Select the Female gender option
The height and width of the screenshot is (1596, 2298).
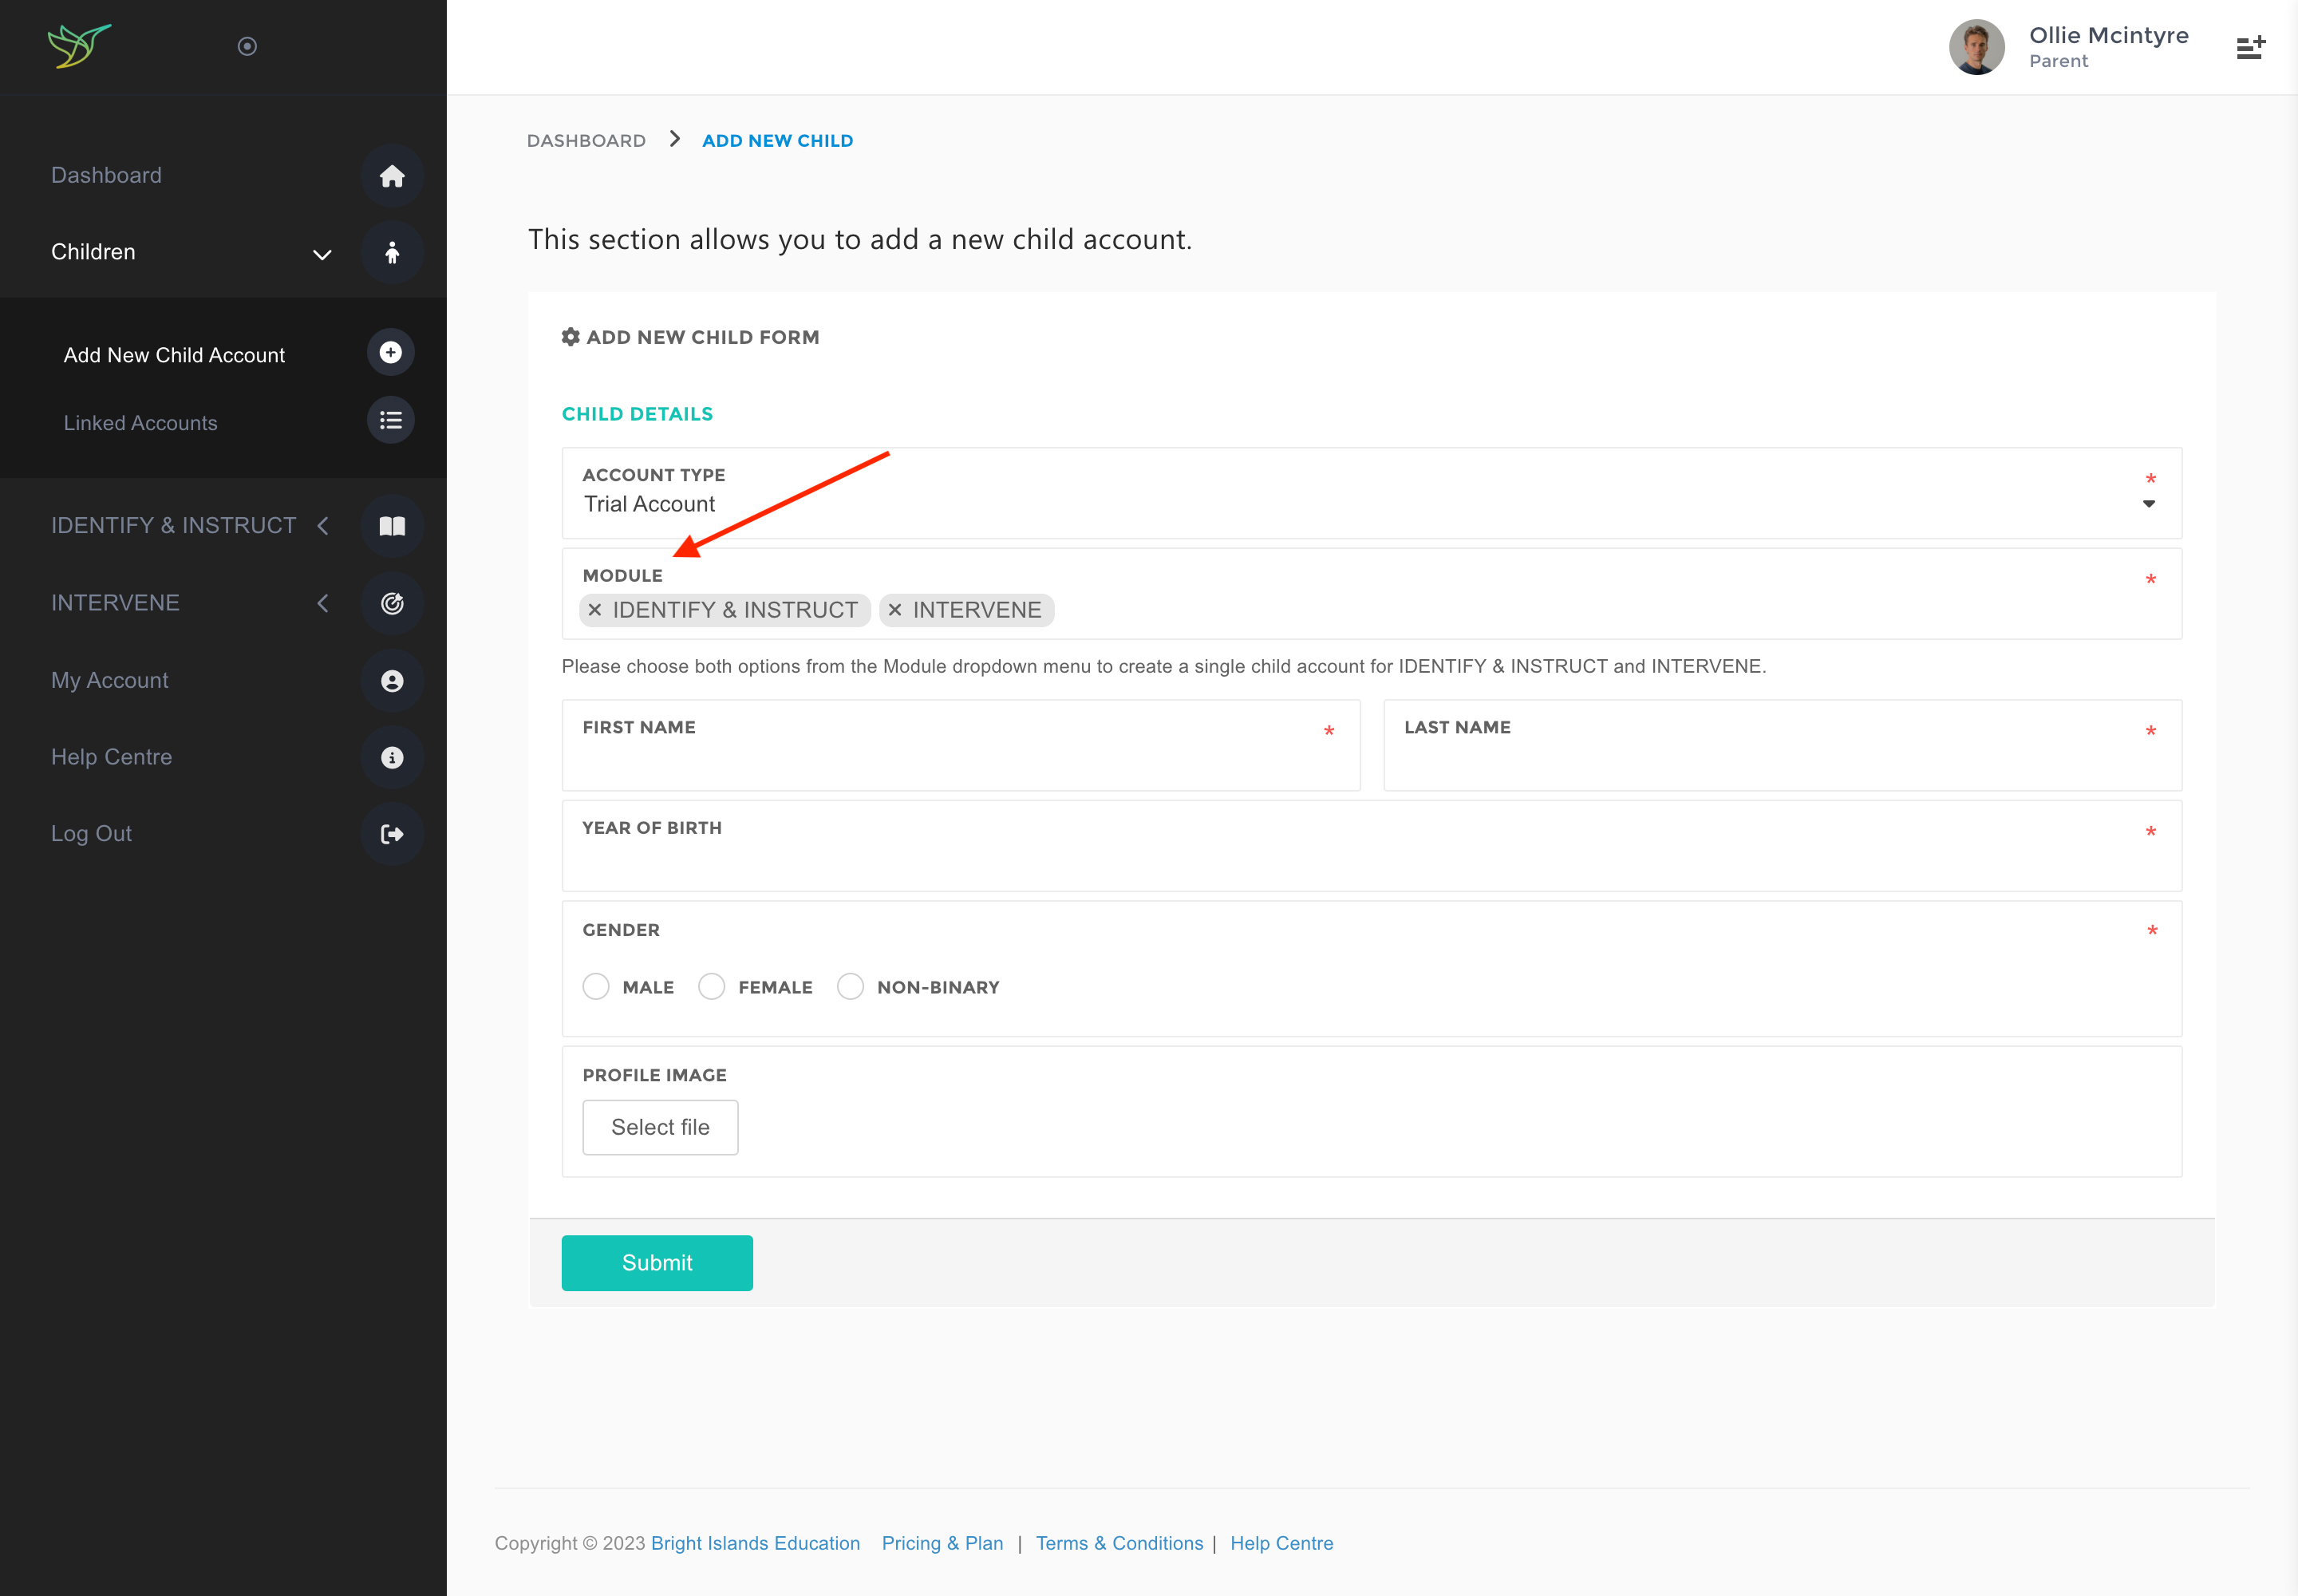(712, 987)
